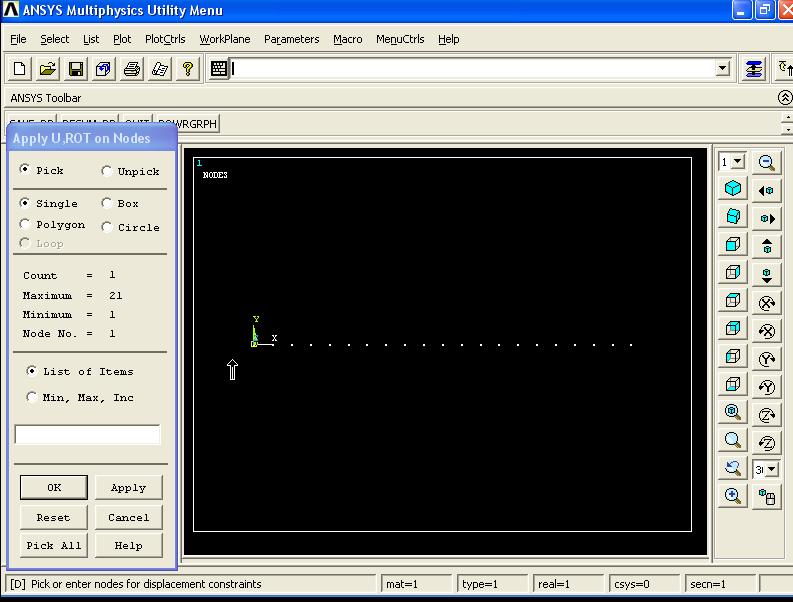The image size is (793, 602).
Task: Open the Plot menu
Action: (x=122, y=39)
